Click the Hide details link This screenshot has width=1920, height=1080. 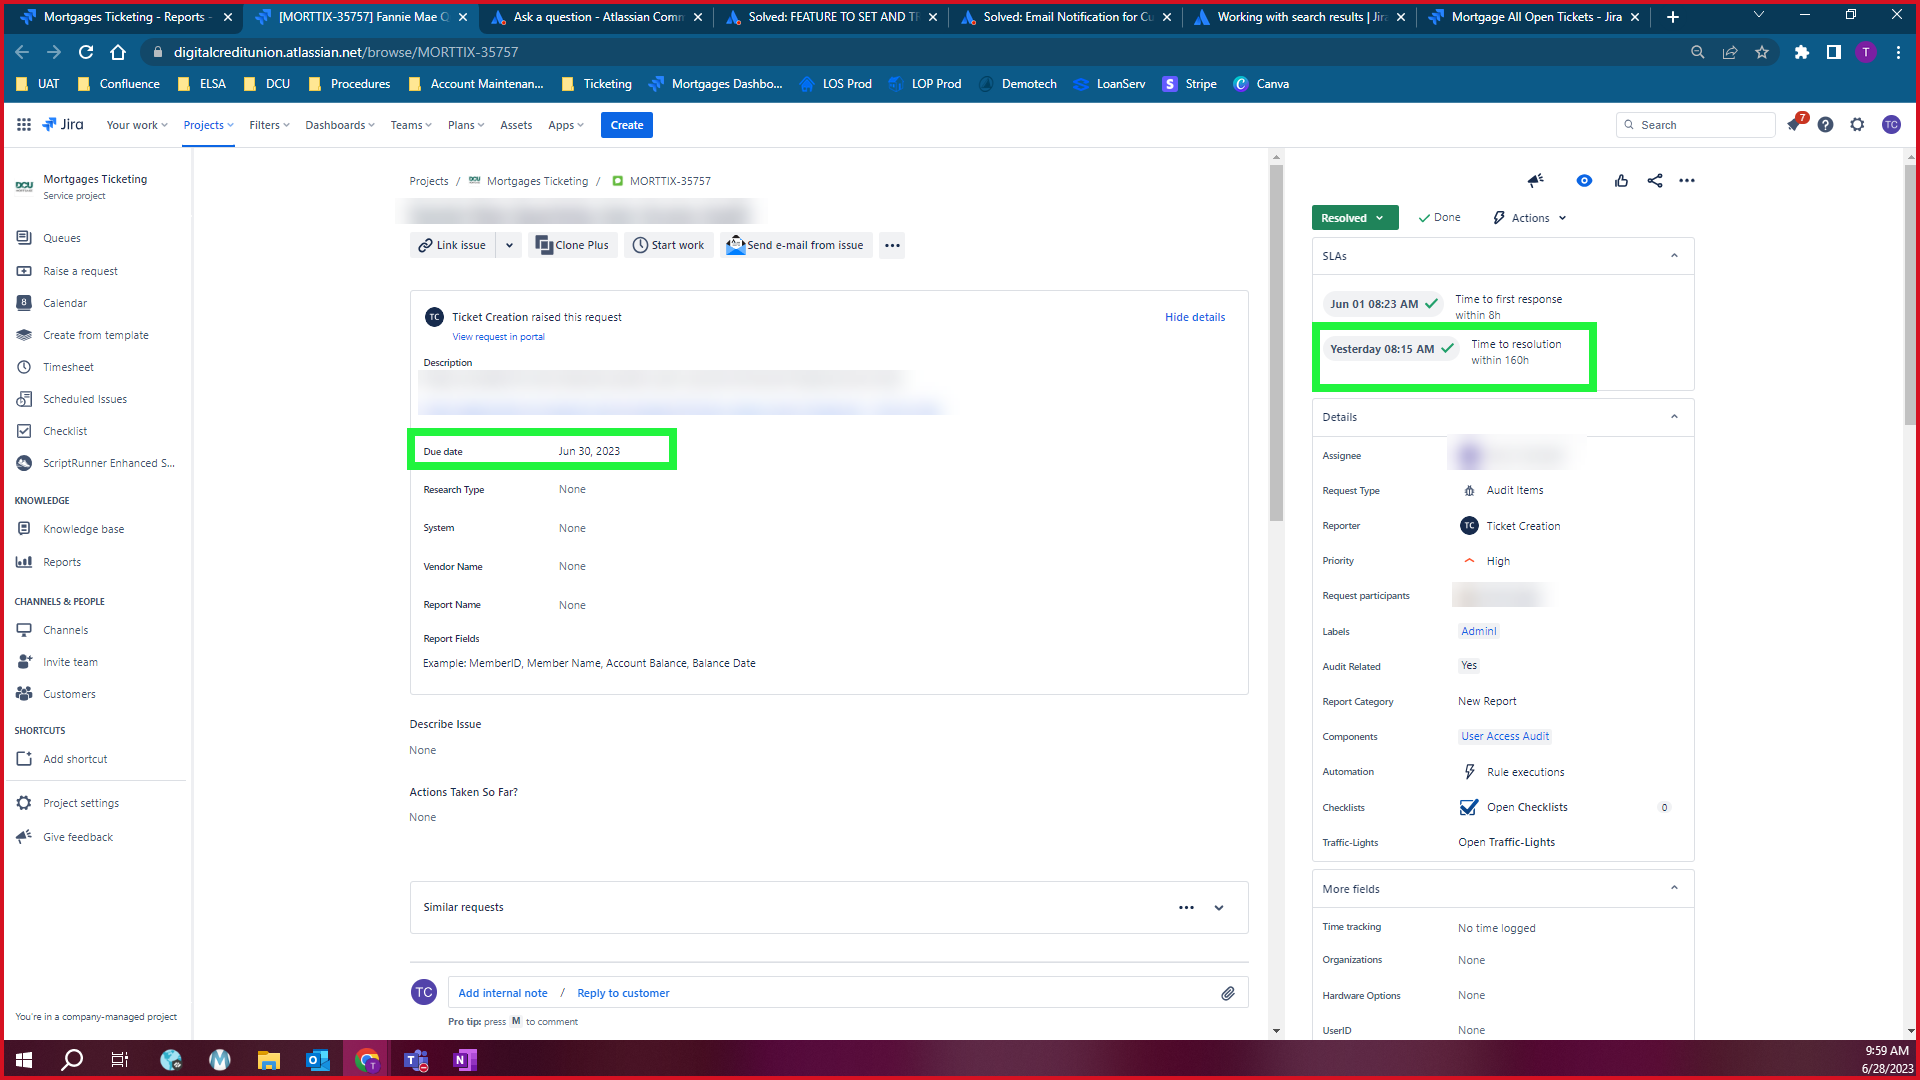tap(1195, 317)
